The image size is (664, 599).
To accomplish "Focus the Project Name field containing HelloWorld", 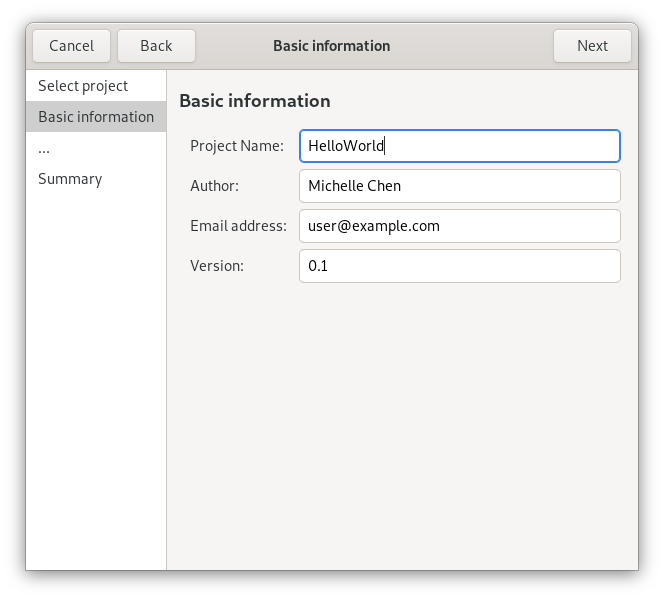I will point(459,146).
